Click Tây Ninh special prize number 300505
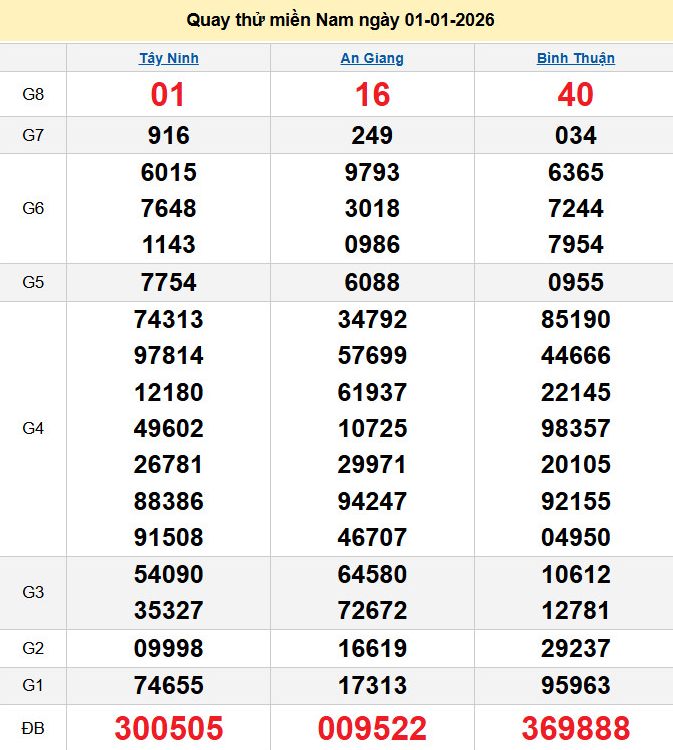This screenshot has height=750, width=673. point(168,728)
